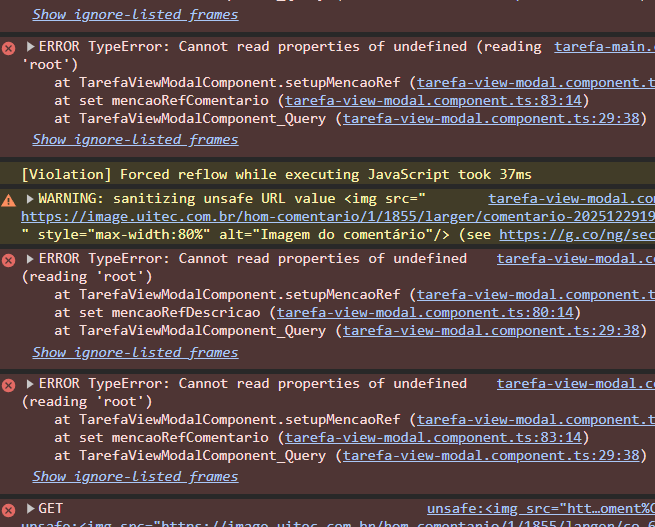Expand the GET request error entry
Viewport: 655px width, 527px height.
click(x=30, y=509)
